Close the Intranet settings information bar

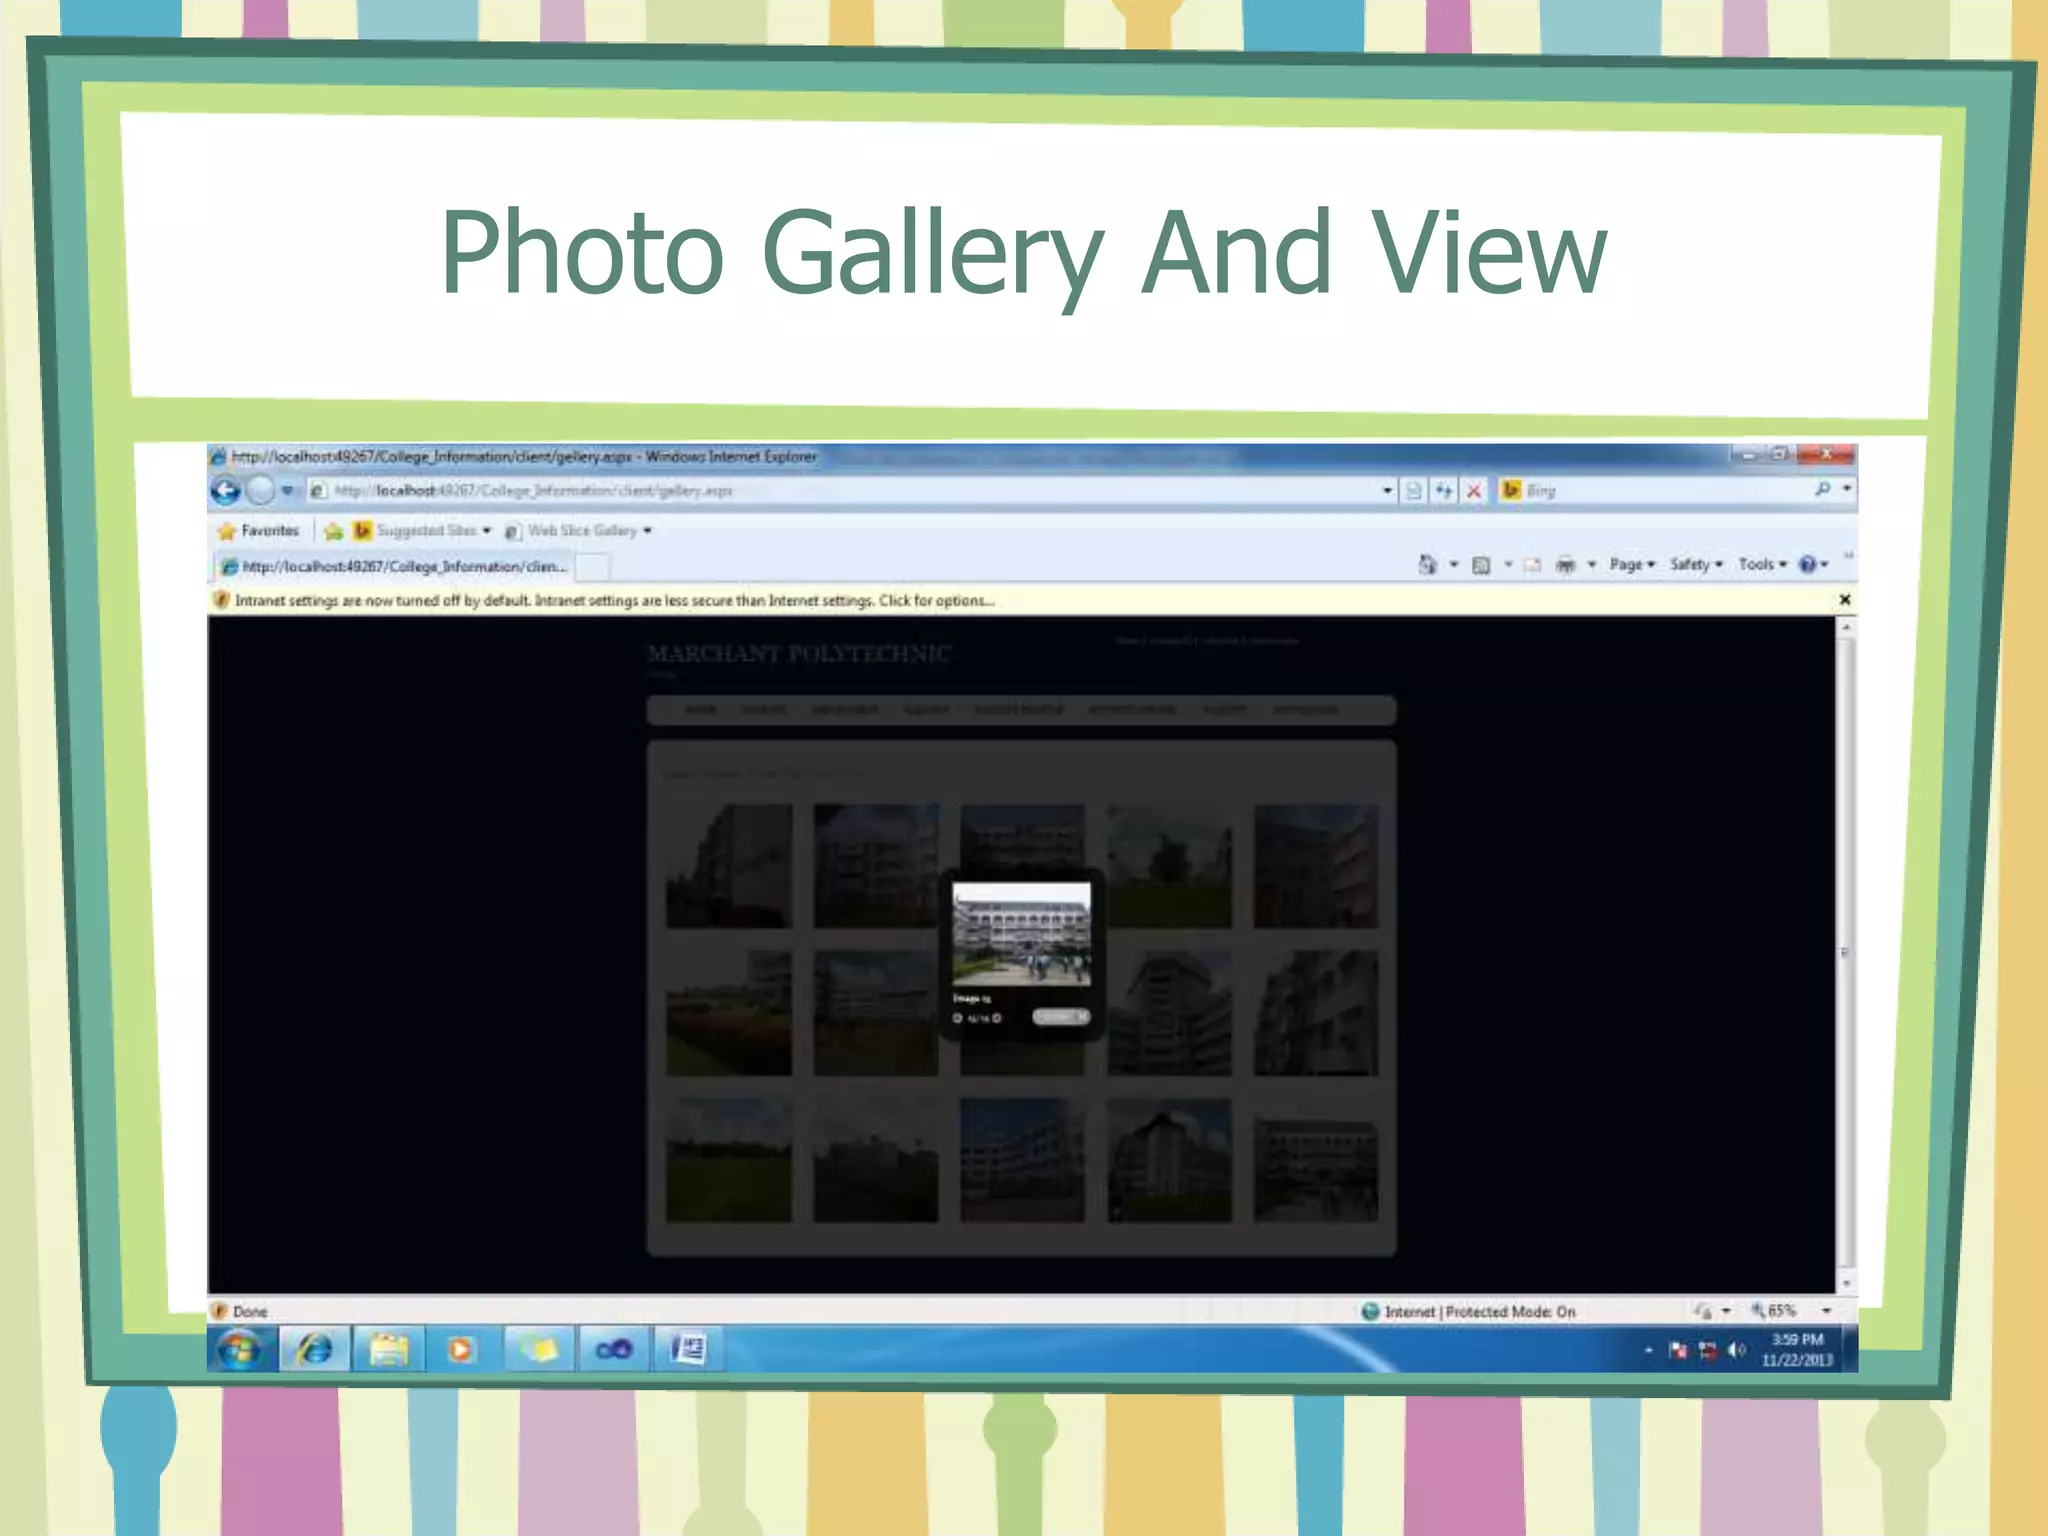coord(1845,600)
